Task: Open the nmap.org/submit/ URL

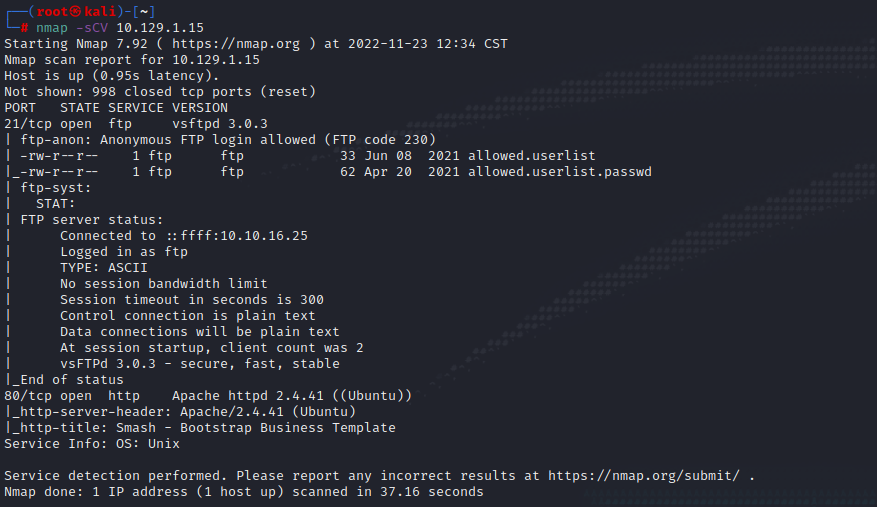Action: (647, 475)
